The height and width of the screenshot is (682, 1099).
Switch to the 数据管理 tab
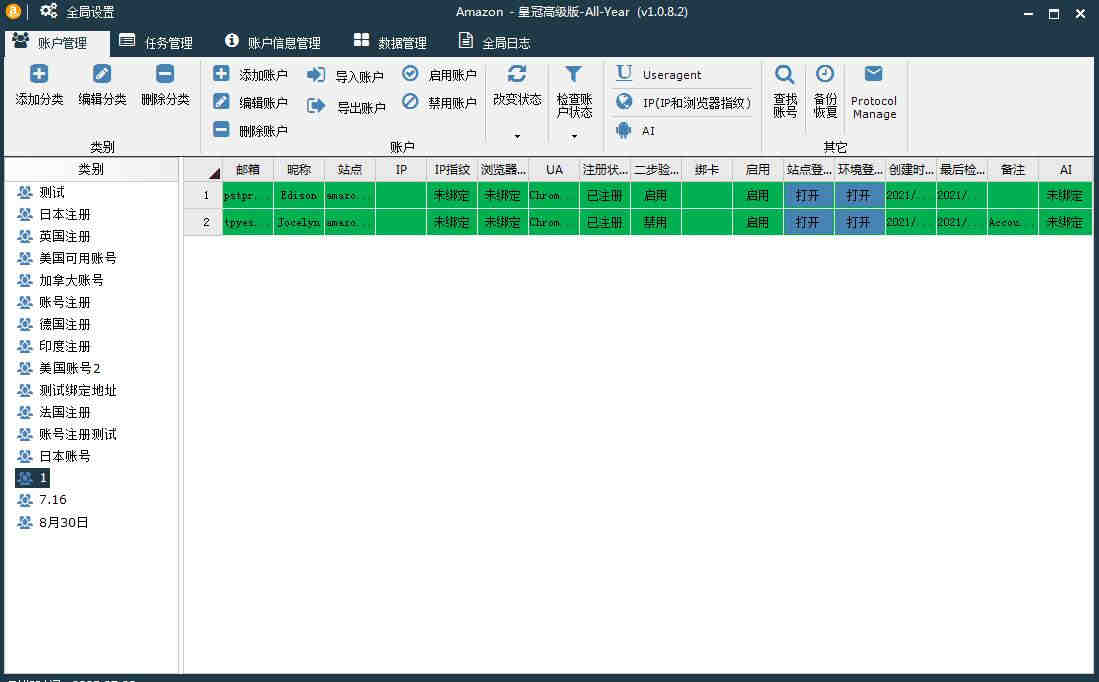tap(390, 43)
